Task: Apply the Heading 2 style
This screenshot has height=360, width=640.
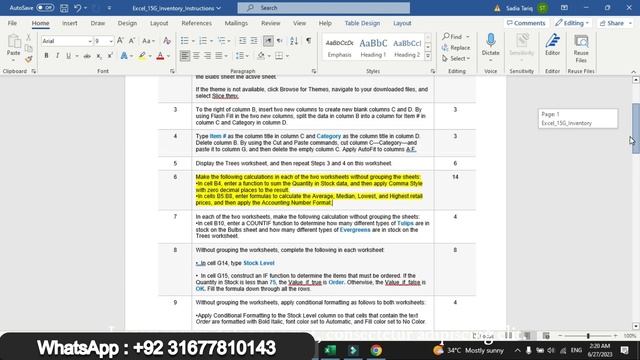Action: pos(407,47)
